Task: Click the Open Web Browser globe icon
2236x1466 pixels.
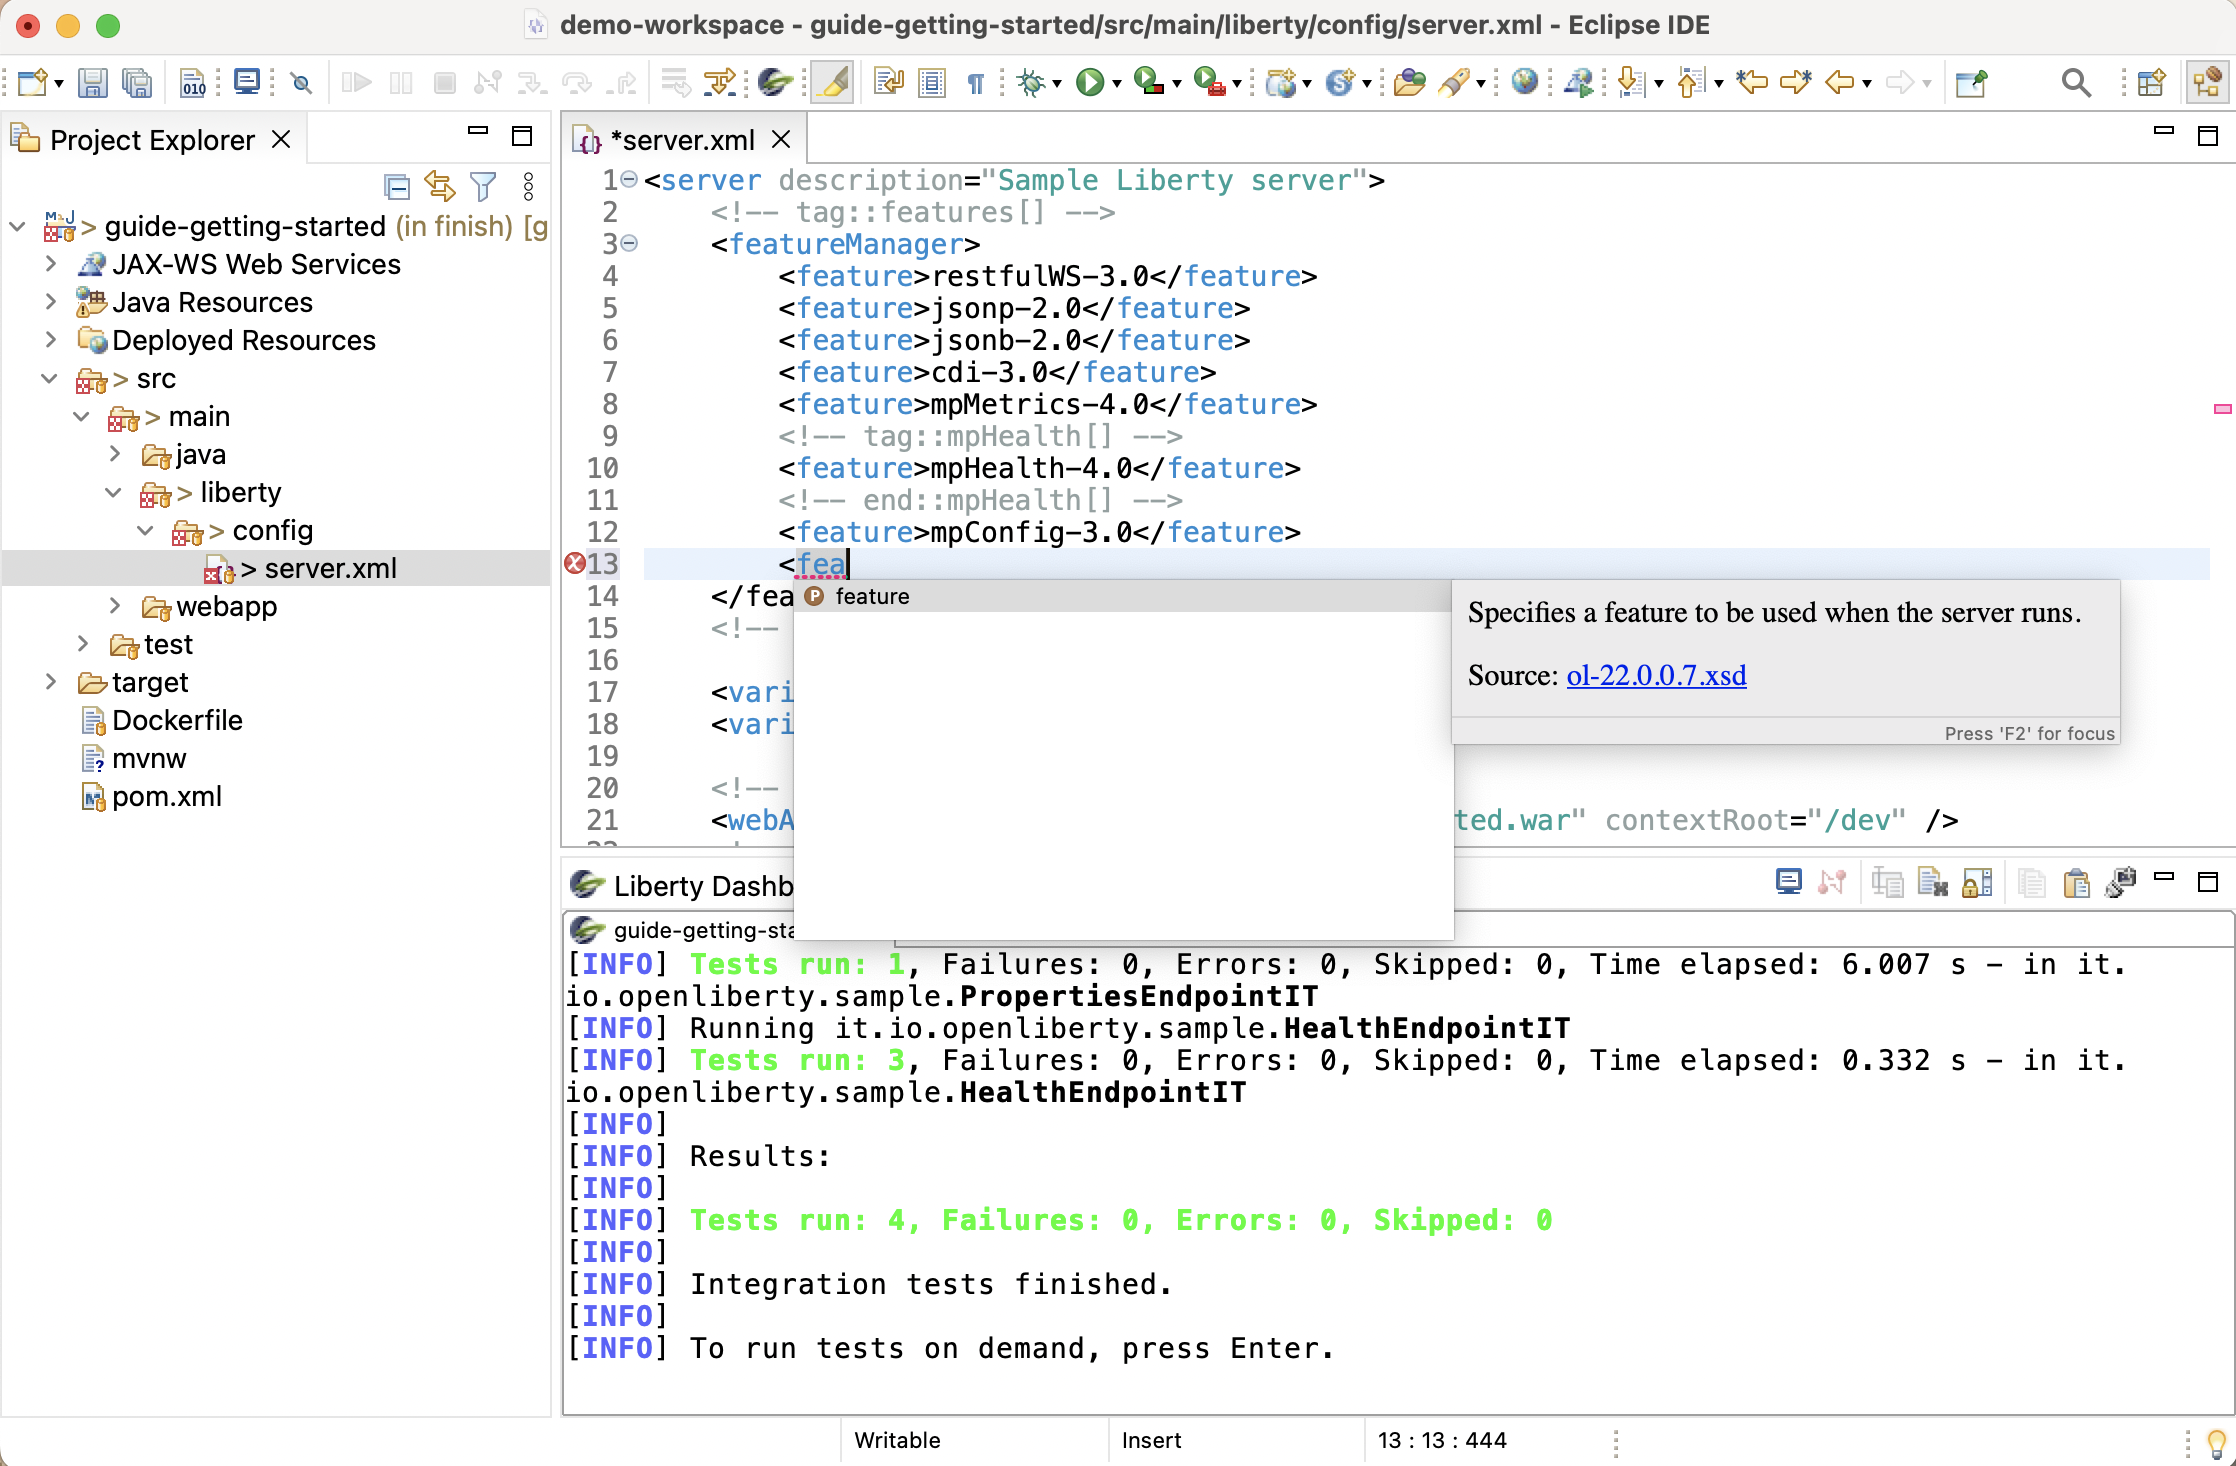Action: (1524, 82)
